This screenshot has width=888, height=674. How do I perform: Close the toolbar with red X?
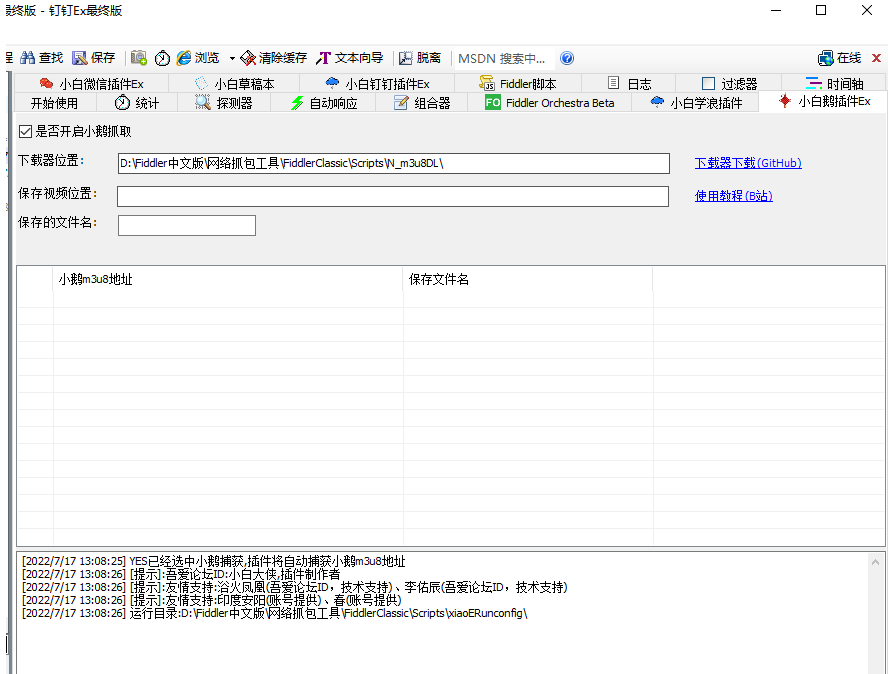(x=876, y=58)
